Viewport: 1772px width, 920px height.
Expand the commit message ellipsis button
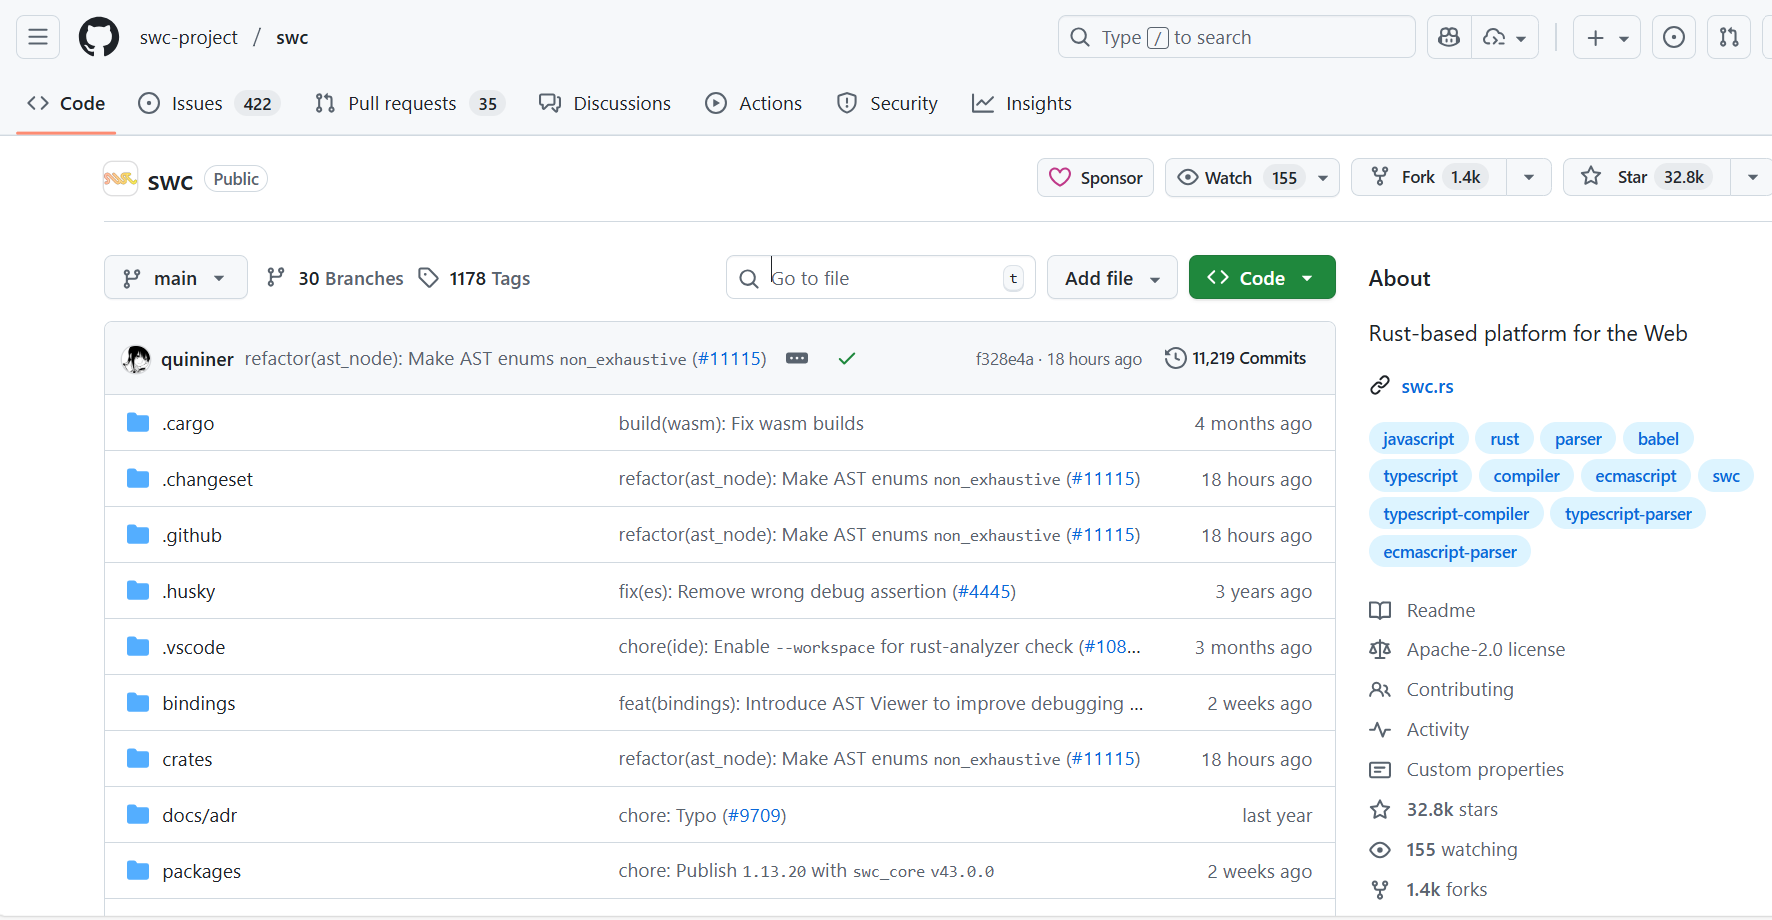(x=797, y=358)
